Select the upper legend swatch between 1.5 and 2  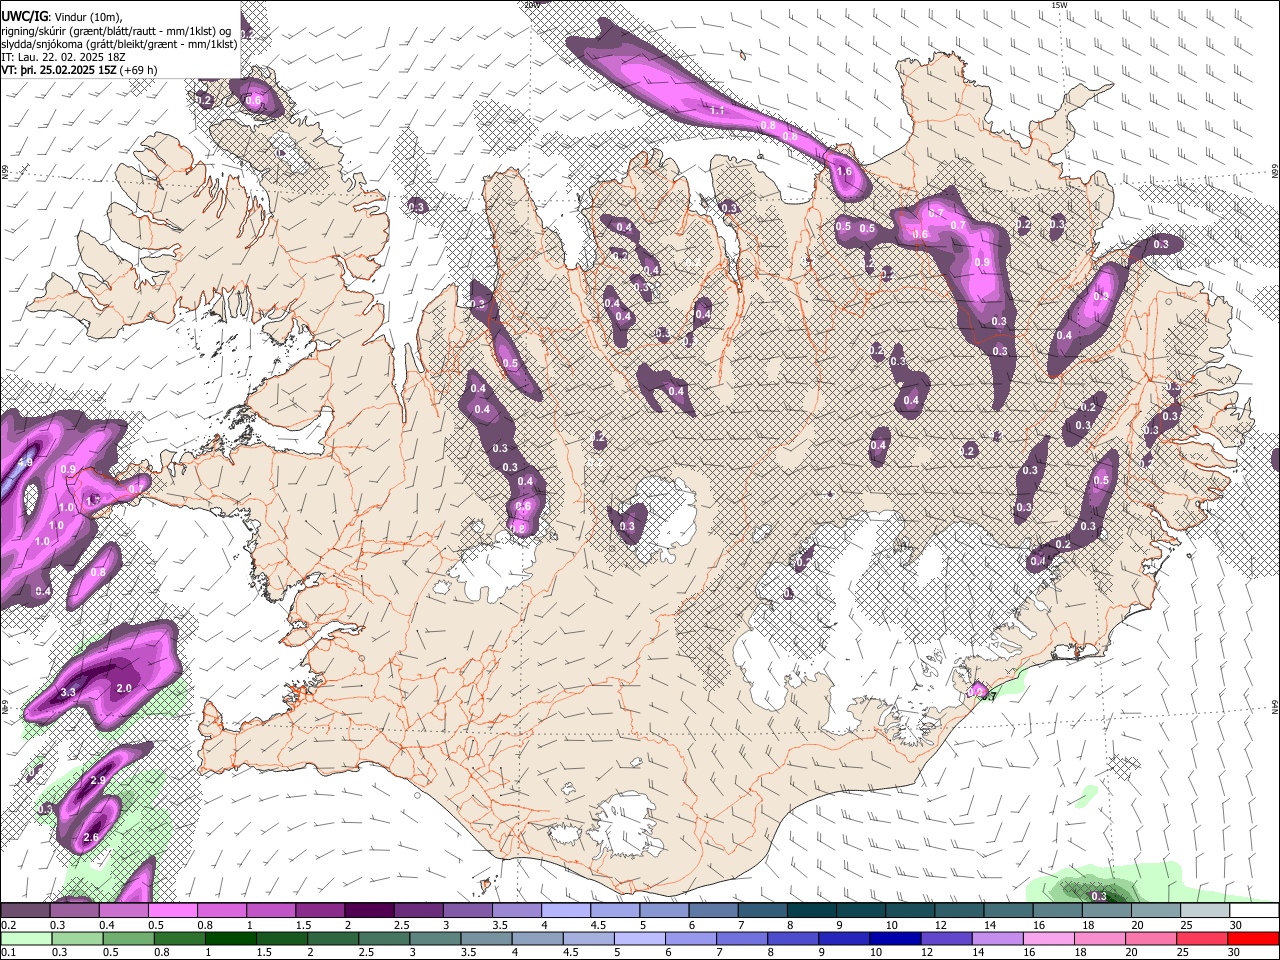click(x=319, y=910)
